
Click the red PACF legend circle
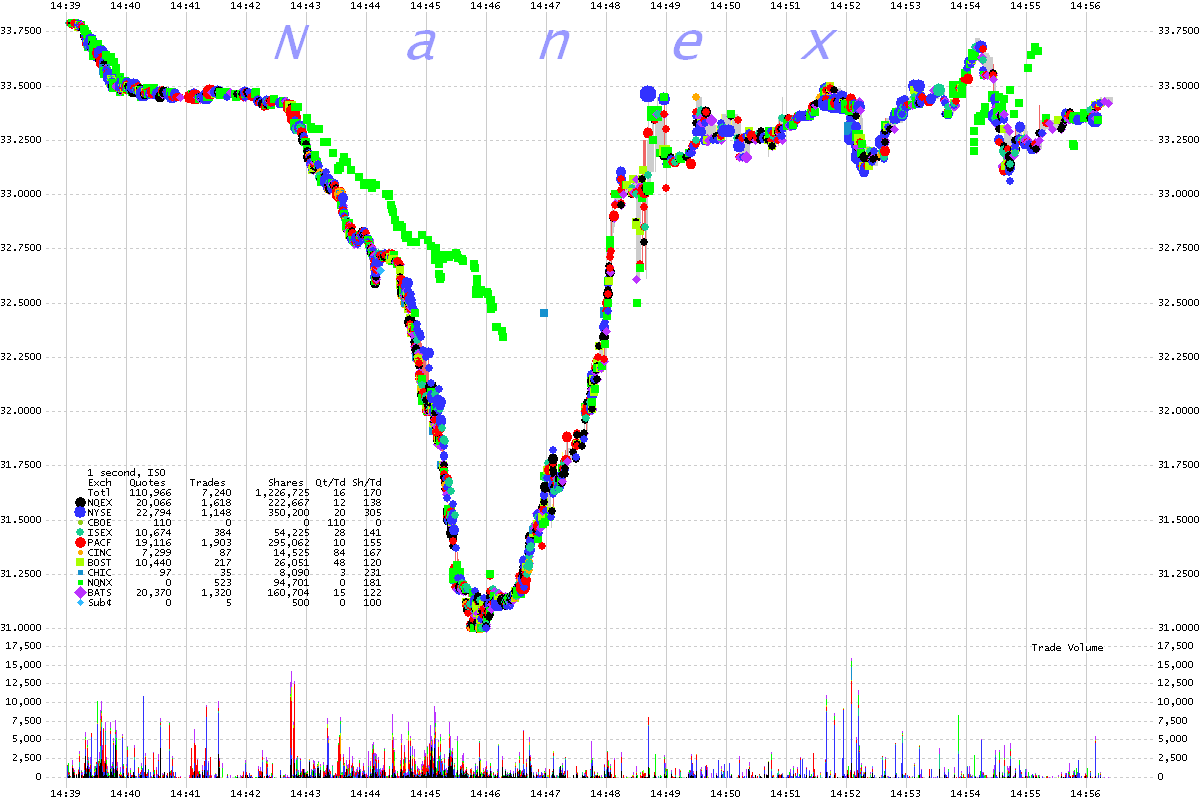pos(80,542)
